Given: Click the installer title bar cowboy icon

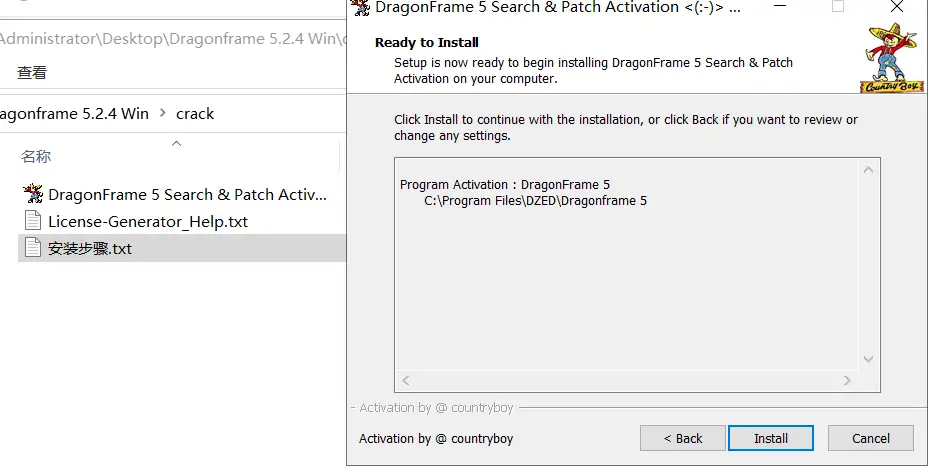Looking at the screenshot, I should pos(360,7).
